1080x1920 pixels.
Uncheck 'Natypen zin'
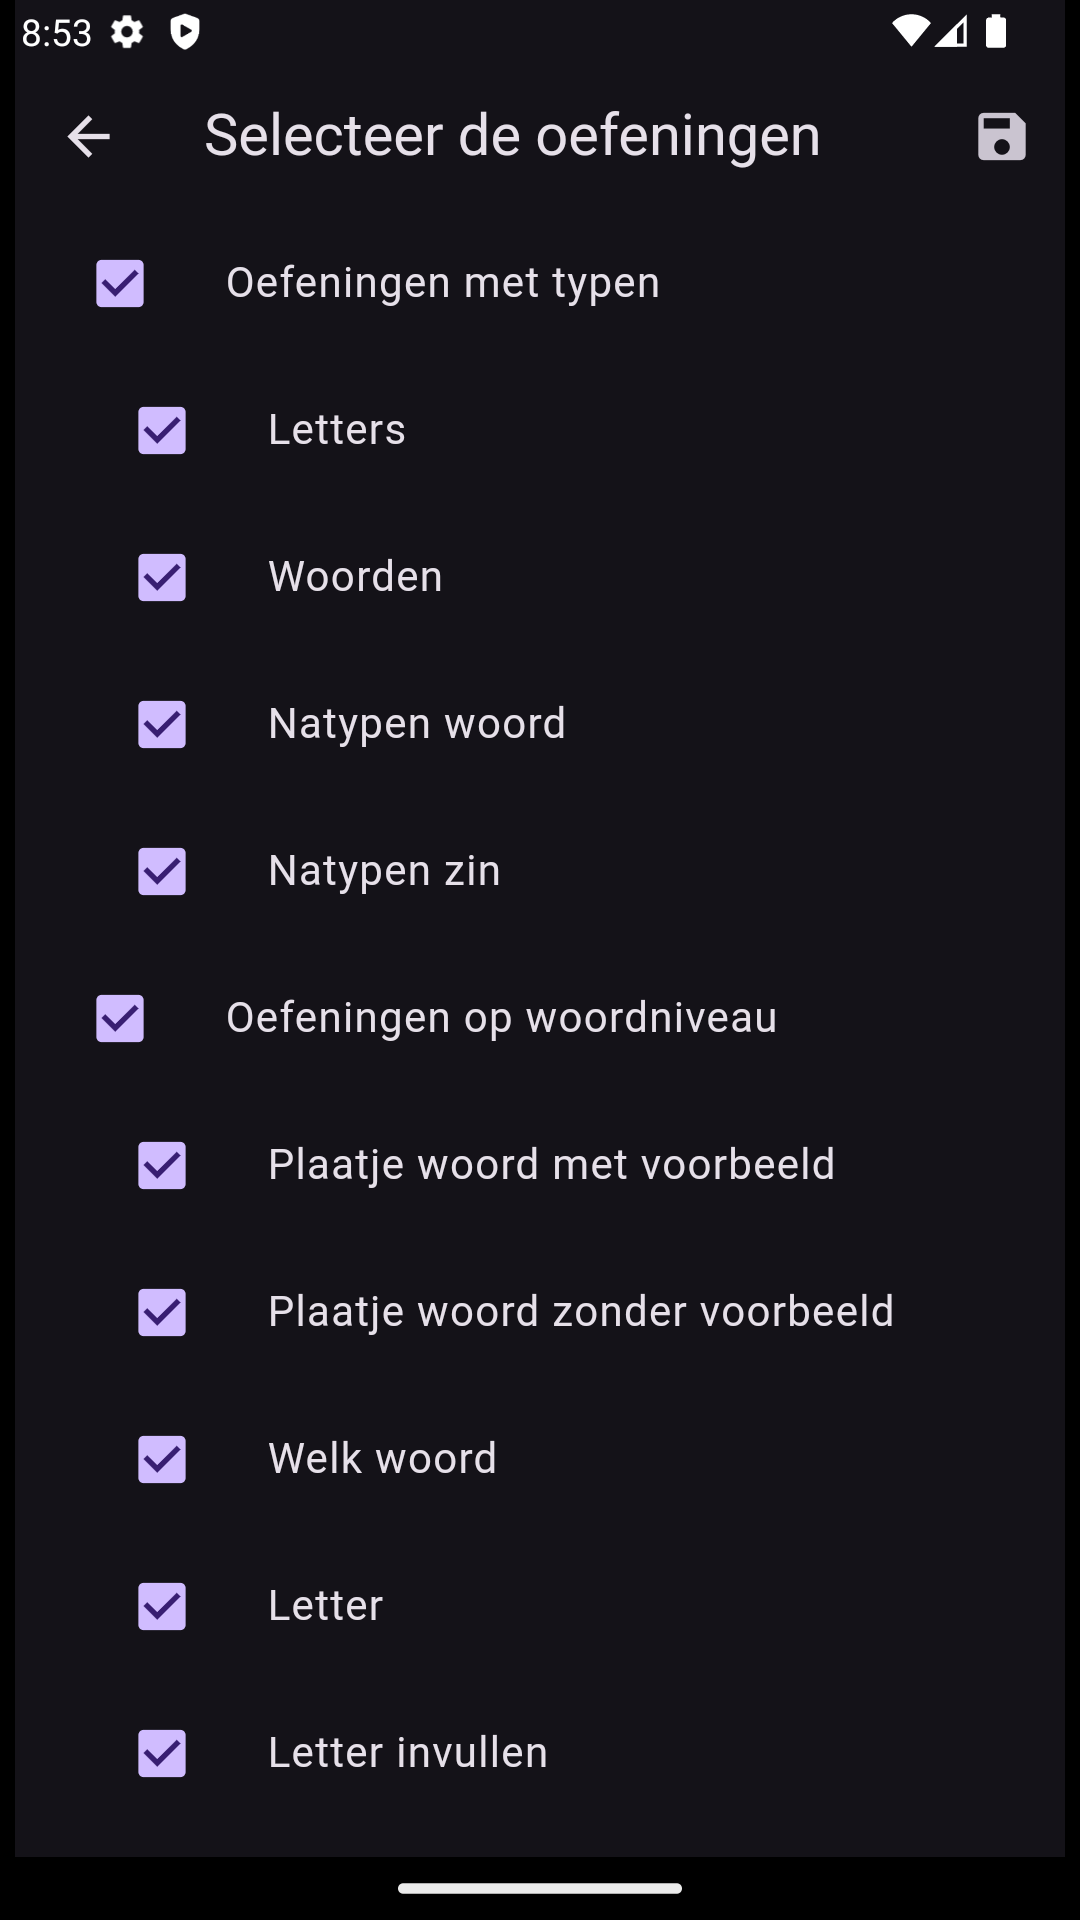[162, 872]
